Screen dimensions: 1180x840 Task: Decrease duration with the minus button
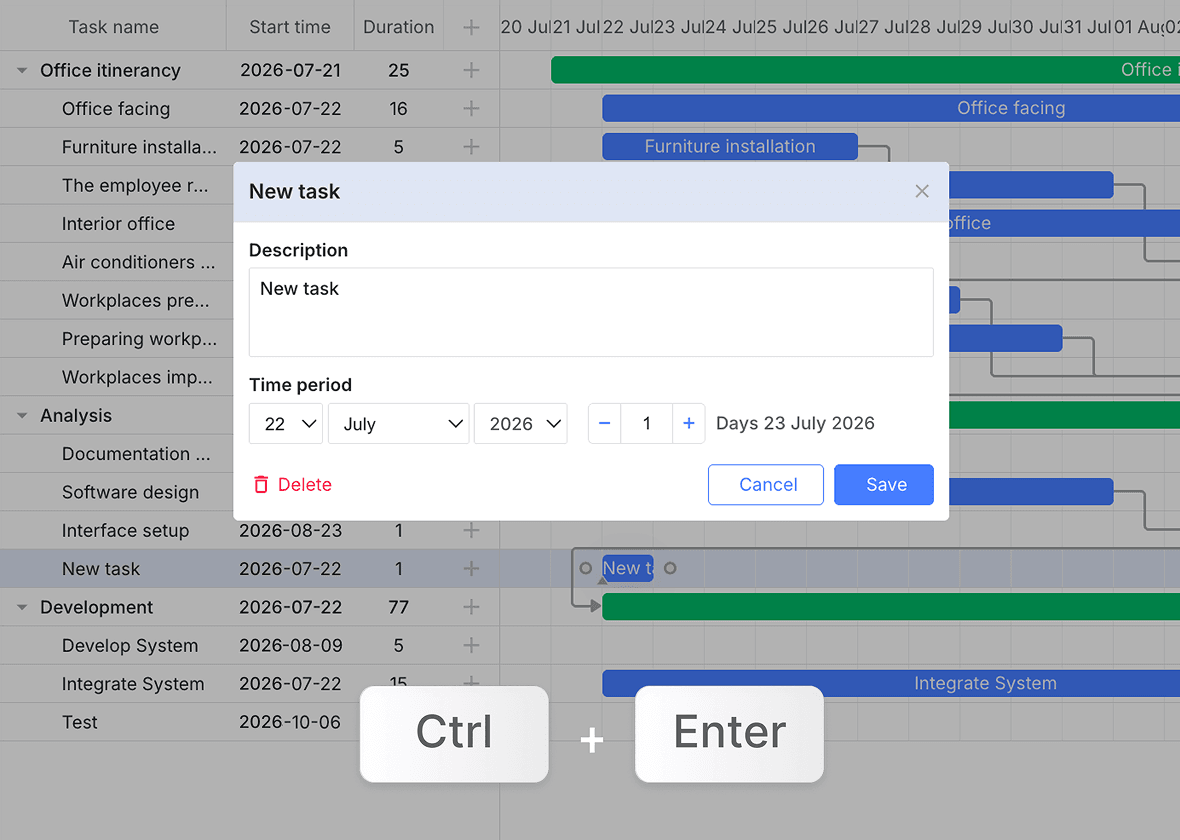coord(604,424)
